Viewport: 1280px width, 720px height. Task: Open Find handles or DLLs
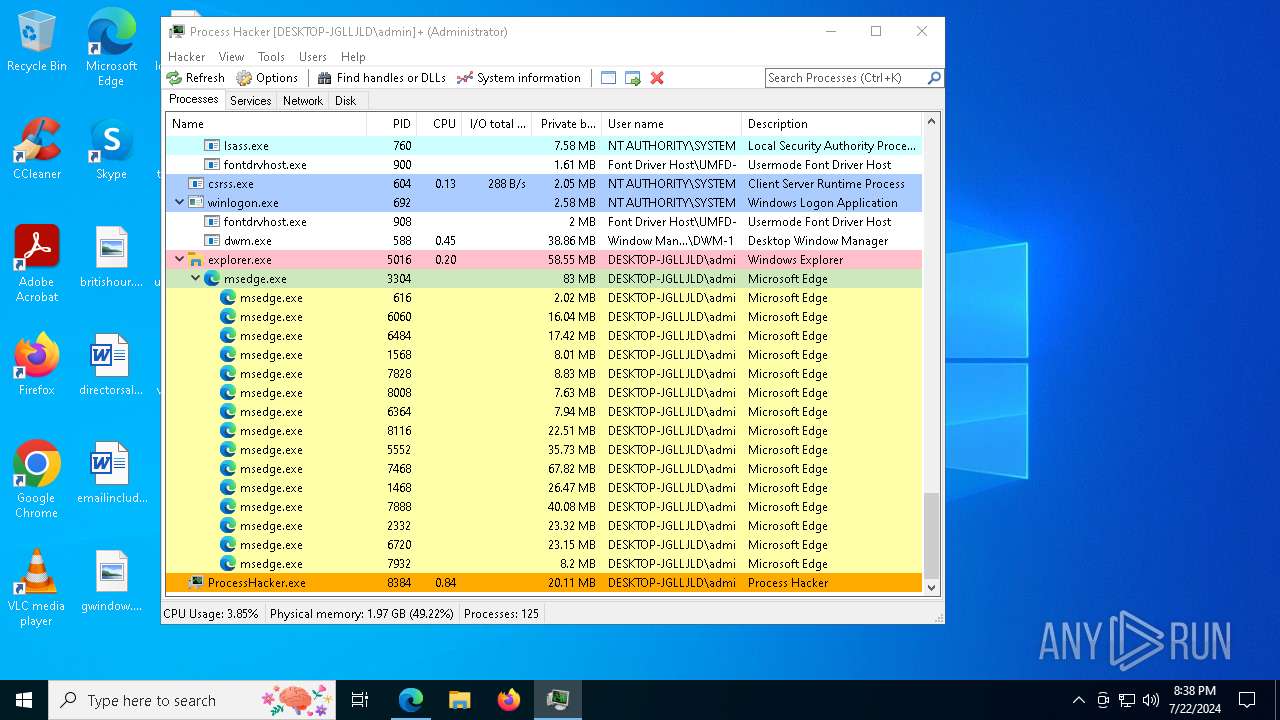coord(381,78)
